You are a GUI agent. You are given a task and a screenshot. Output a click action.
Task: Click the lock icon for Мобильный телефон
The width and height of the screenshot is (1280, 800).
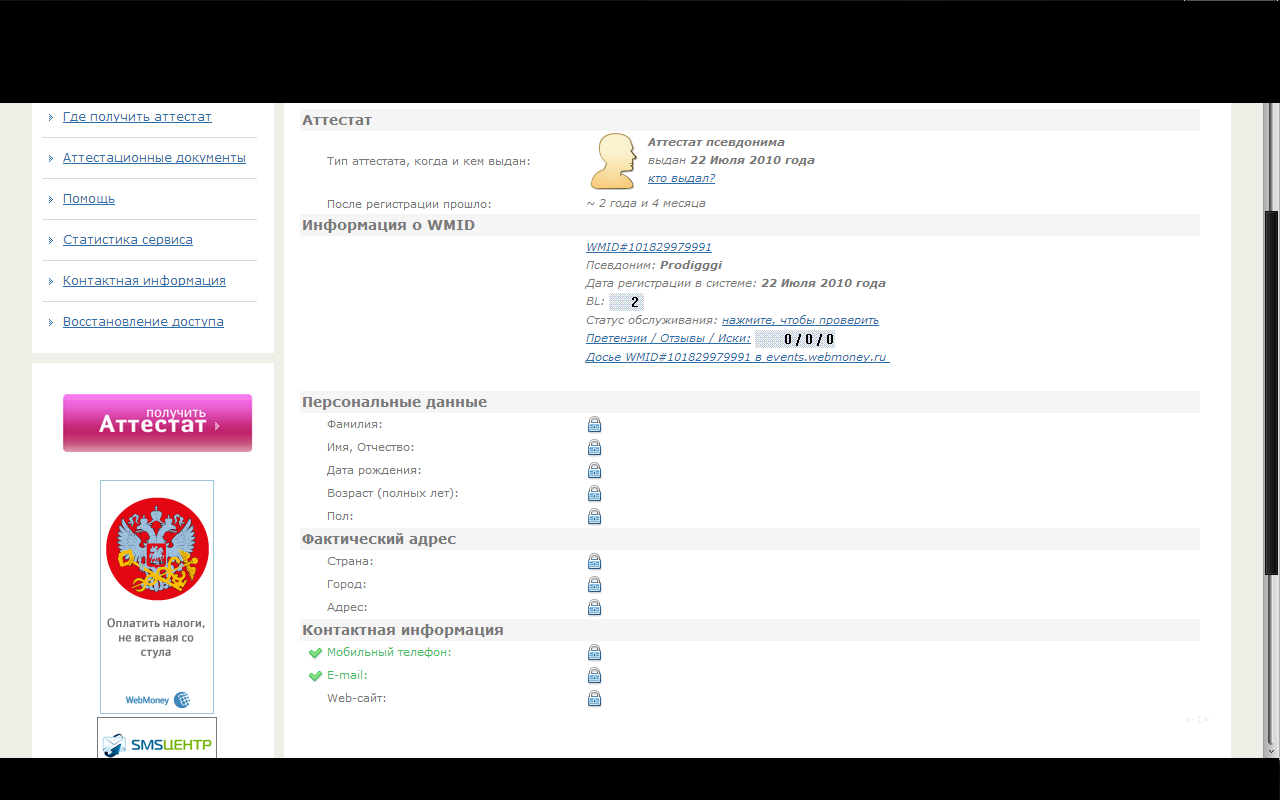coord(594,653)
